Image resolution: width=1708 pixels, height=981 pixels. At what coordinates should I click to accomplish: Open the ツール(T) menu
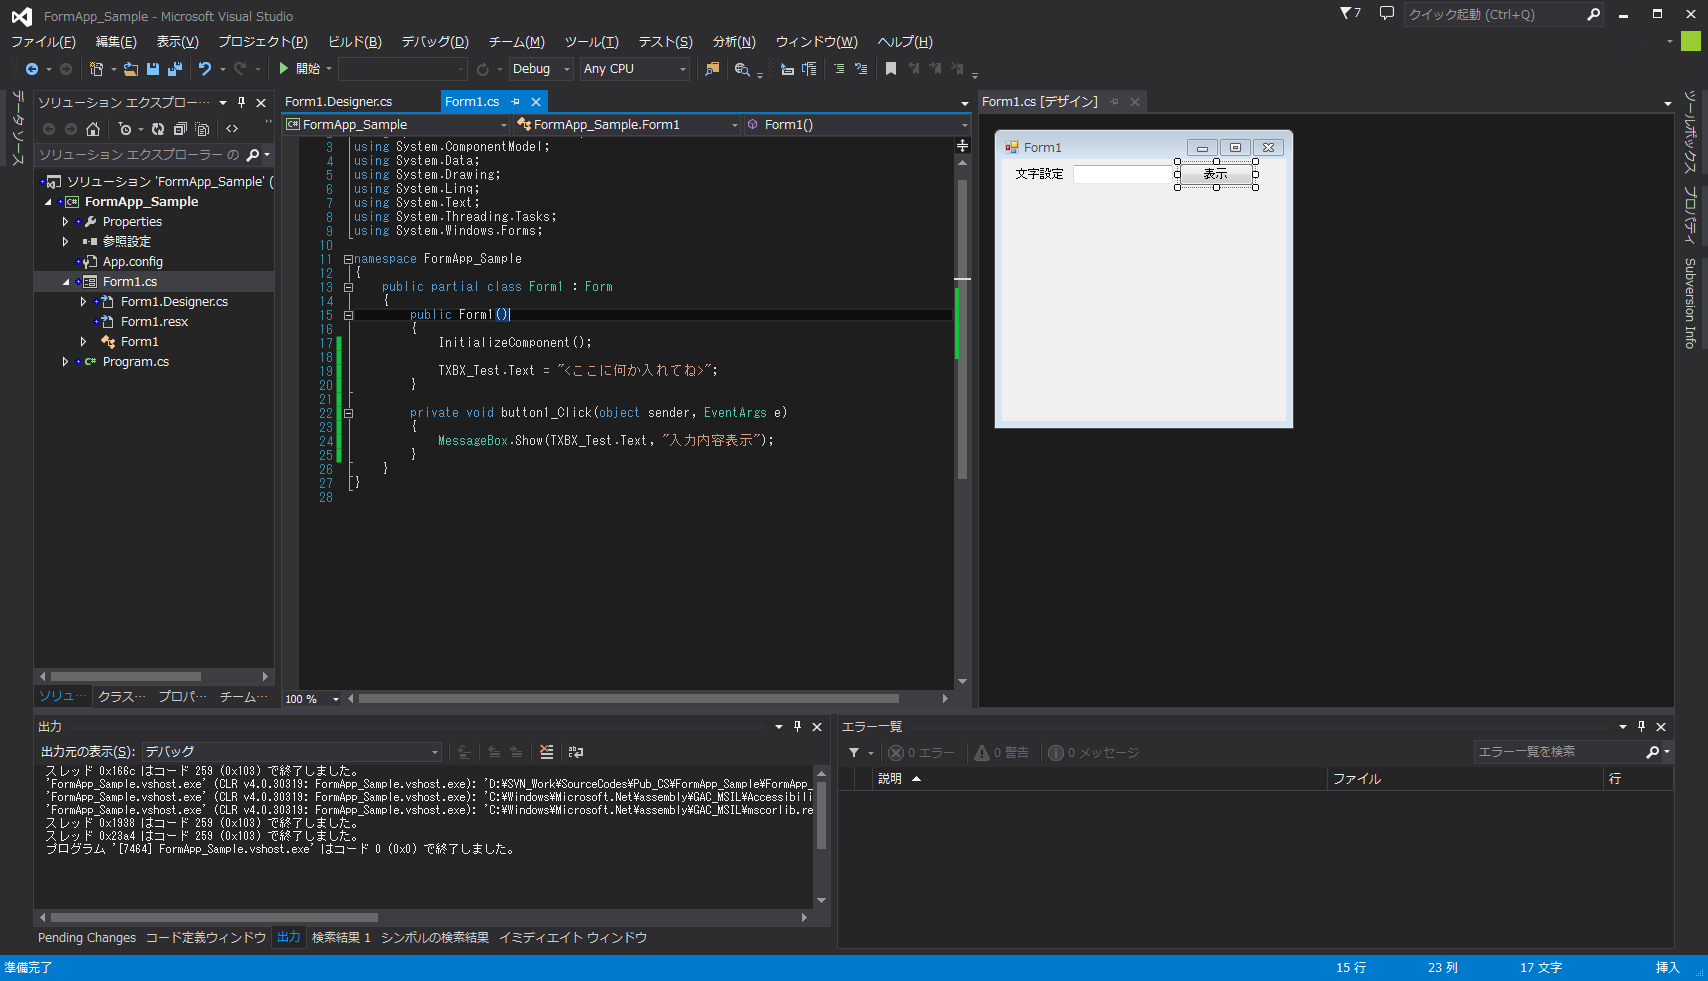click(592, 42)
